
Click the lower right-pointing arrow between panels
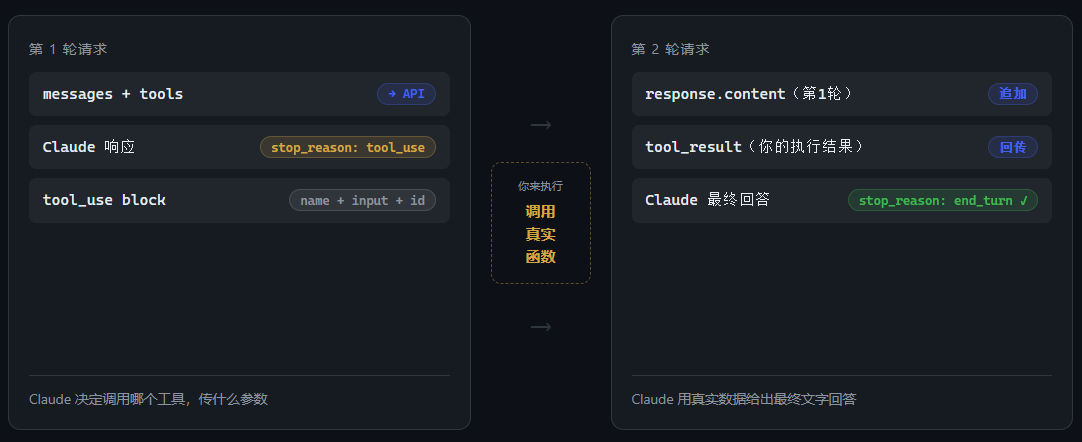(x=541, y=327)
